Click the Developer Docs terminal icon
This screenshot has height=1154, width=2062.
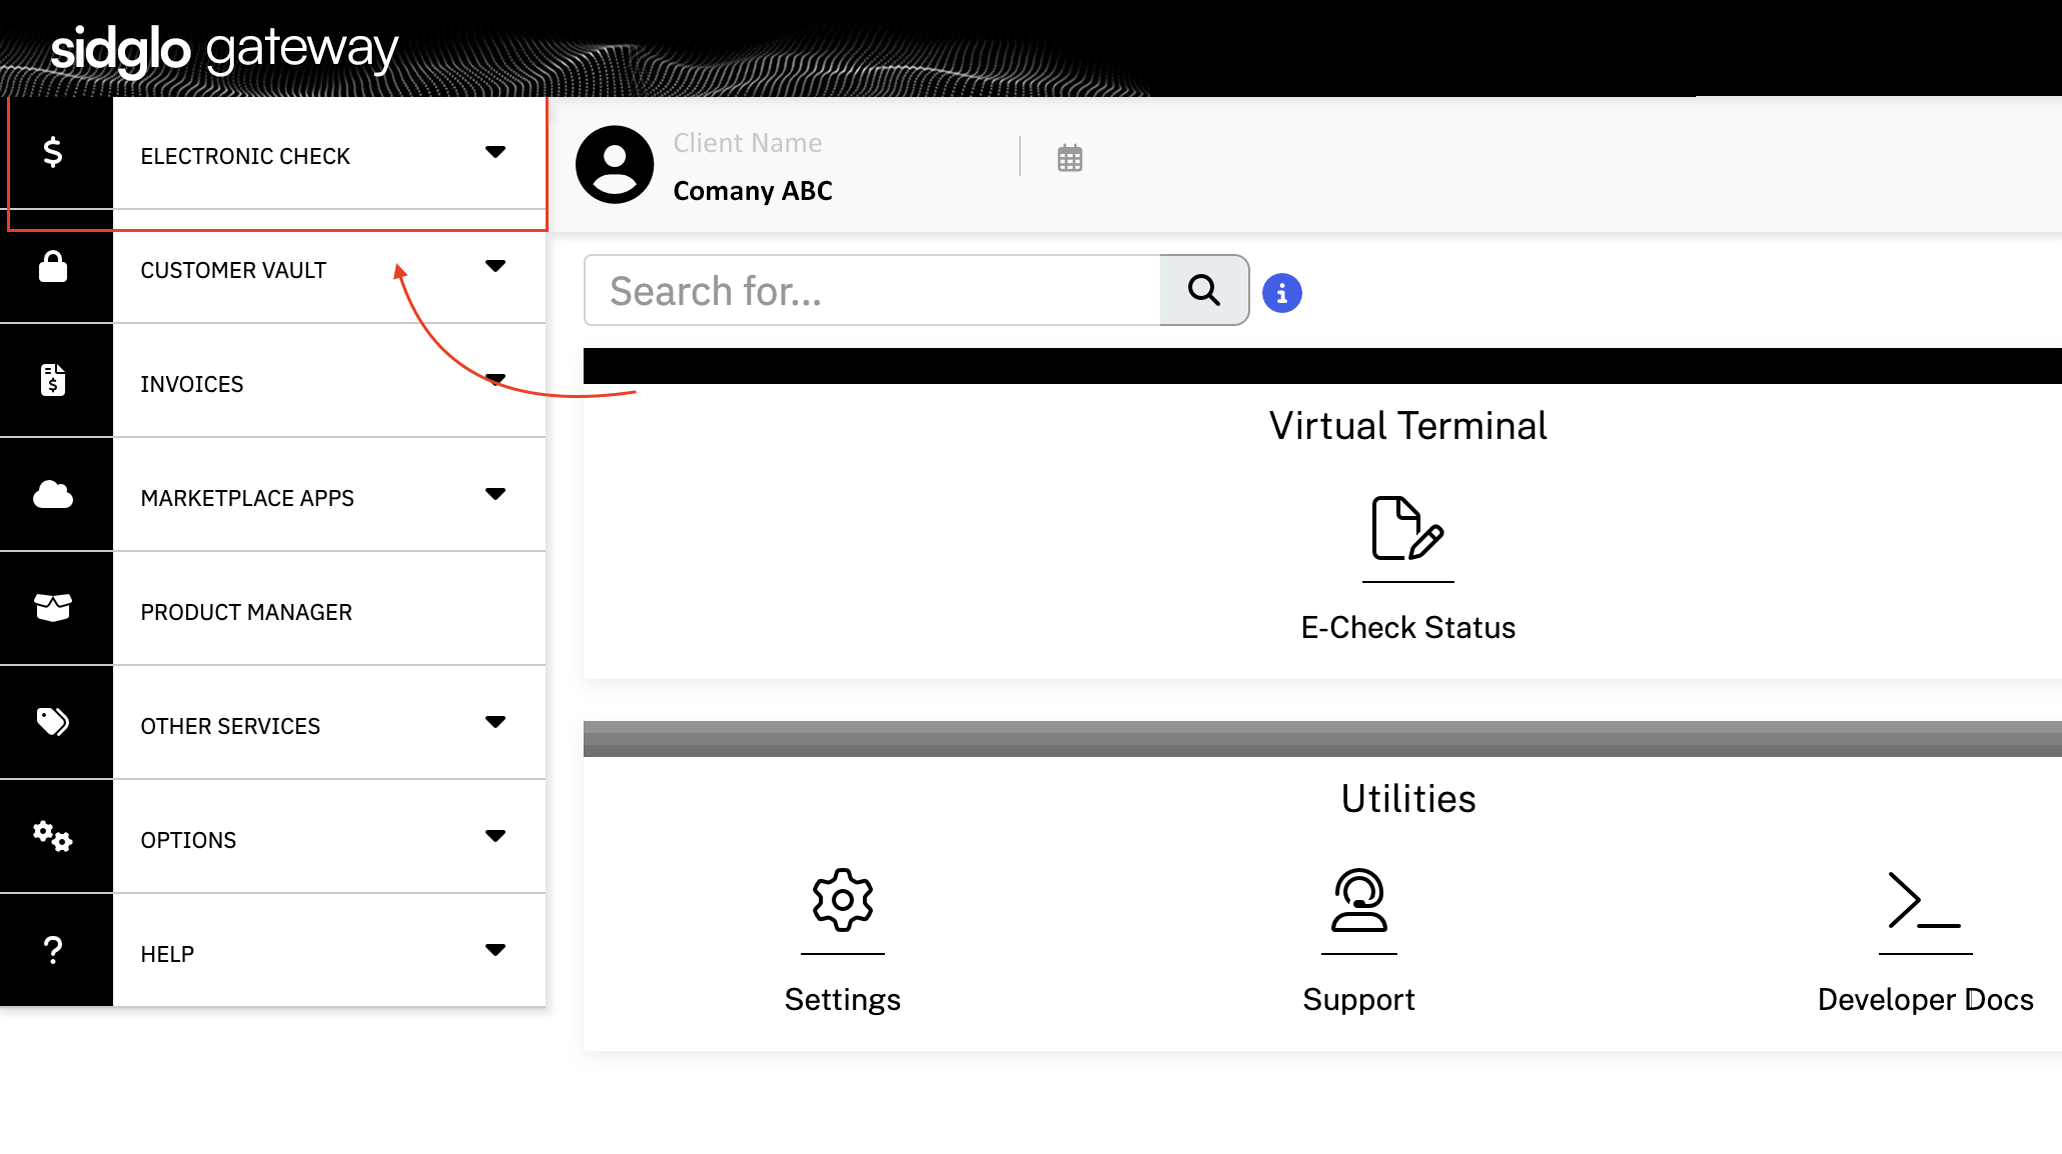coord(1925,900)
